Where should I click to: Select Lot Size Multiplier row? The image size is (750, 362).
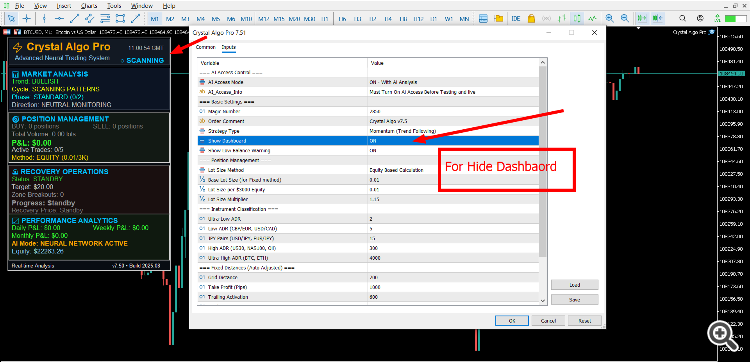point(368,199)
